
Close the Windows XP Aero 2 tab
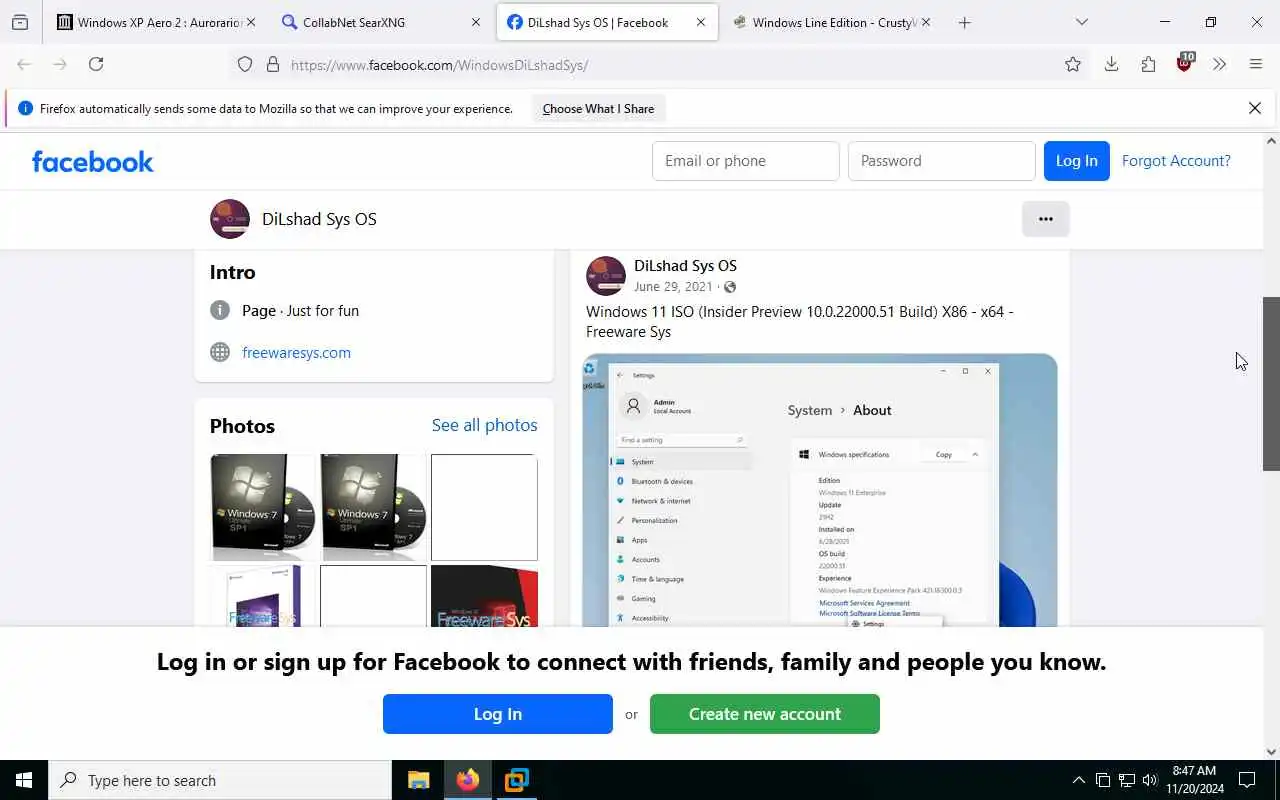click(250, 22)
